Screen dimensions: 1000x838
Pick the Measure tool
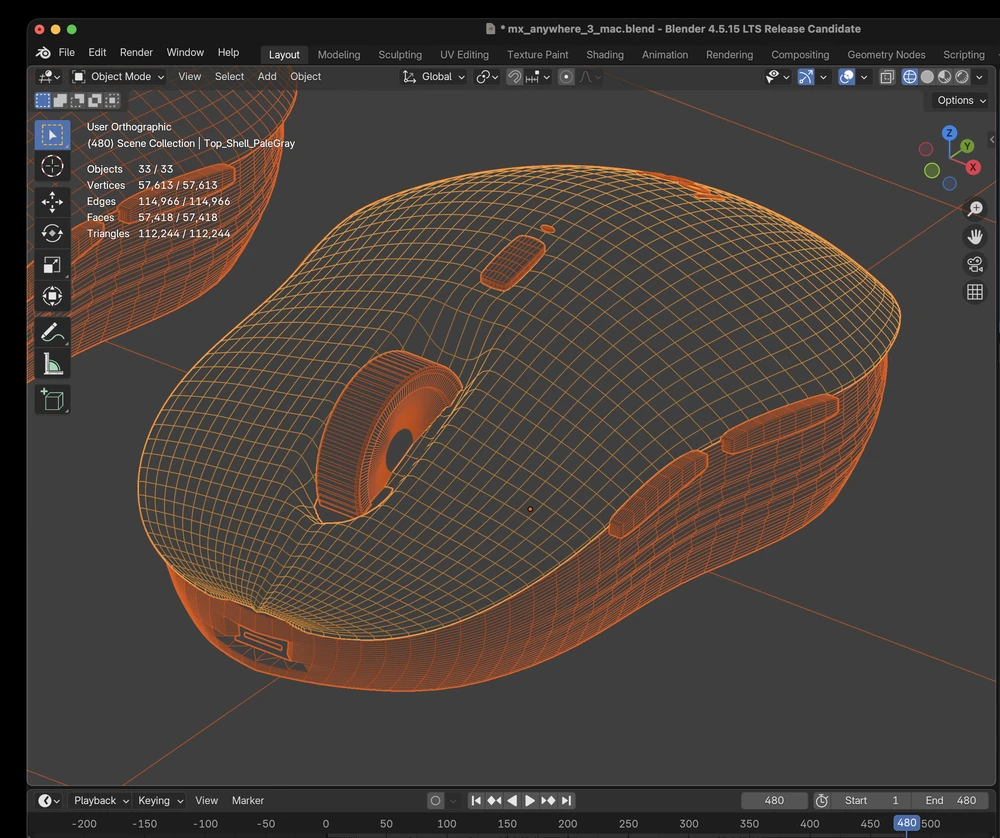point(52,364)
